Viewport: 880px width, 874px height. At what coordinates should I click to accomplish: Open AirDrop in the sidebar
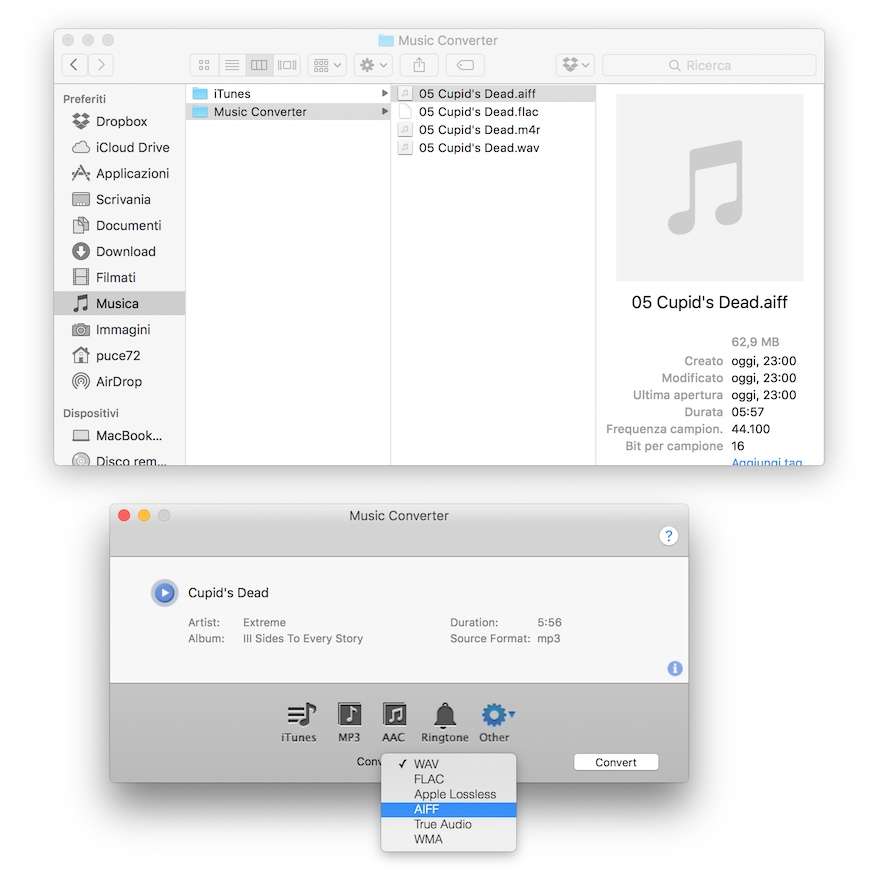point(120,381)
